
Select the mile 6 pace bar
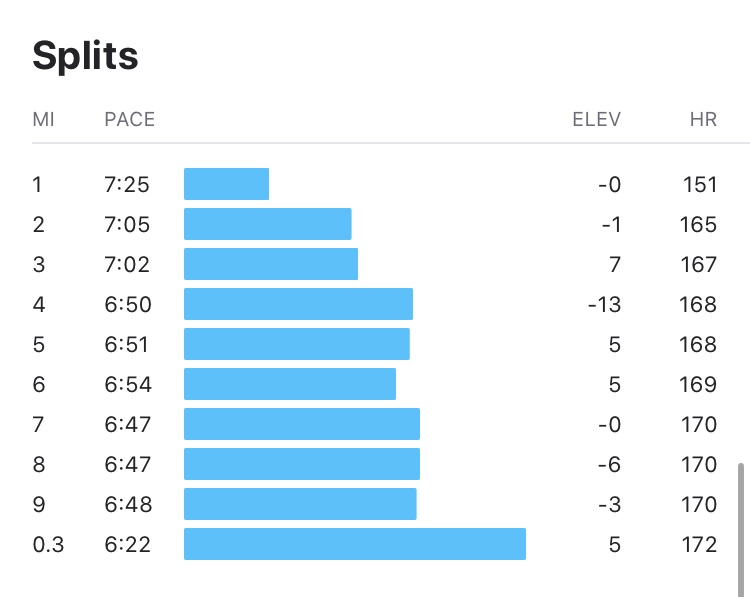point(290,384)
